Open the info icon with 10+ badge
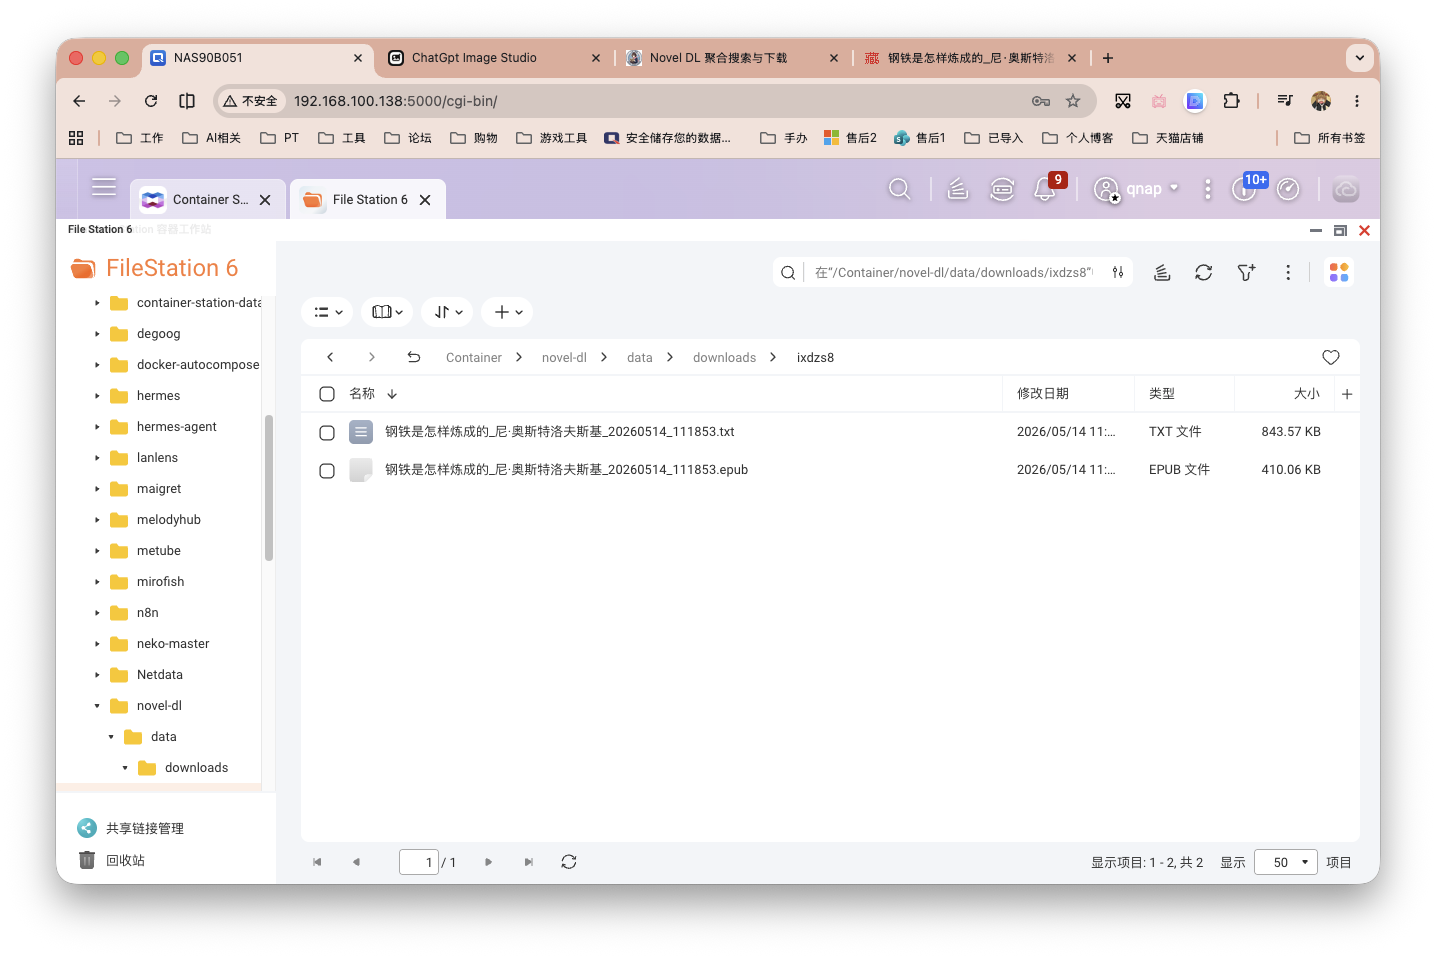Image resolution: width=1436 pixels, height=958 pixels. click(1243, 189)
